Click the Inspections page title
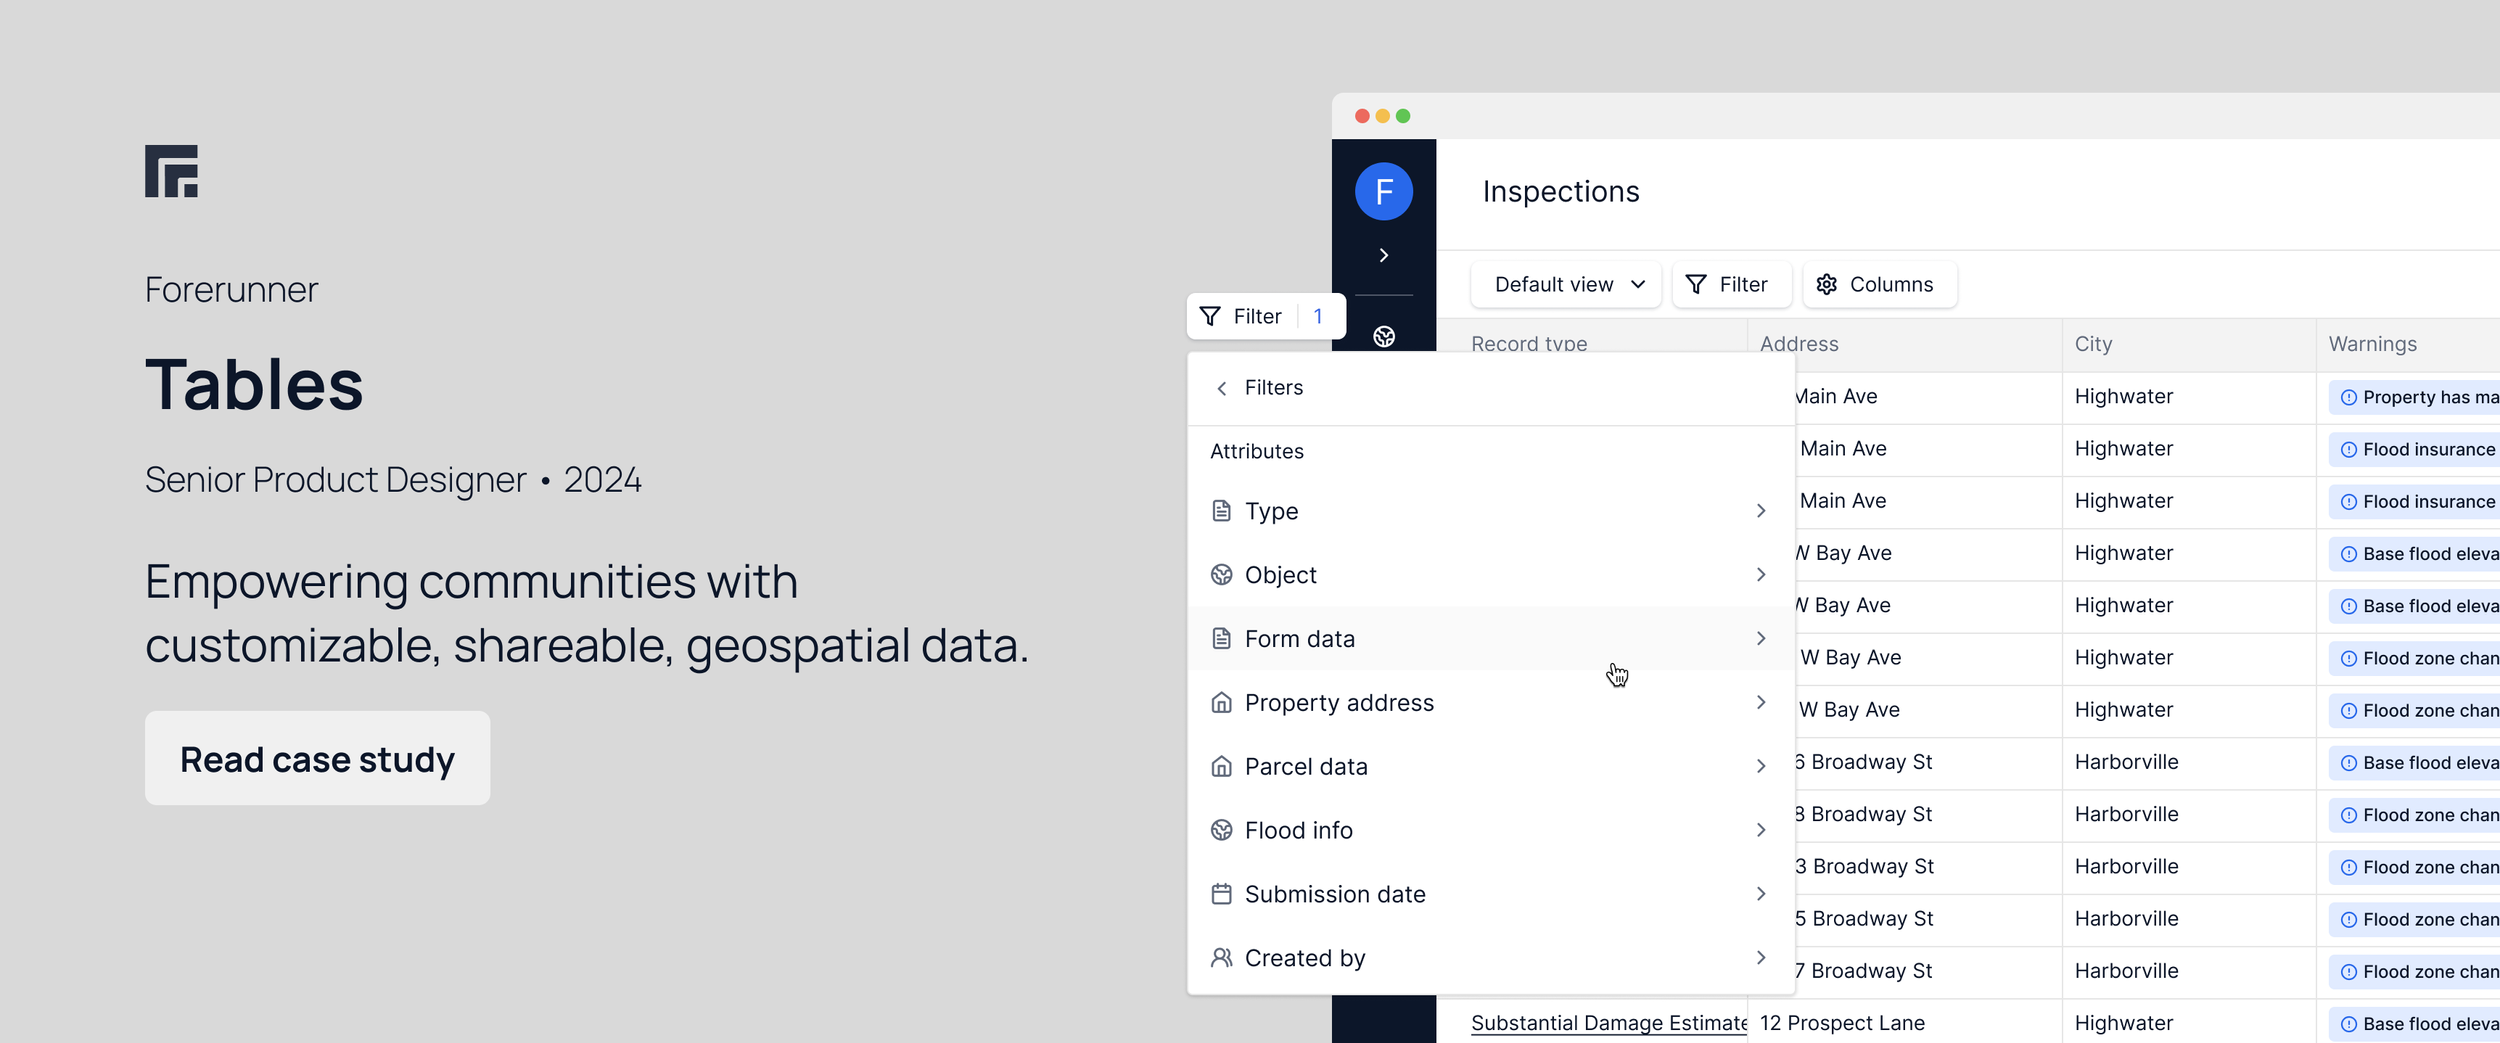The image size is (2500, 1043). pos(1561,192)
